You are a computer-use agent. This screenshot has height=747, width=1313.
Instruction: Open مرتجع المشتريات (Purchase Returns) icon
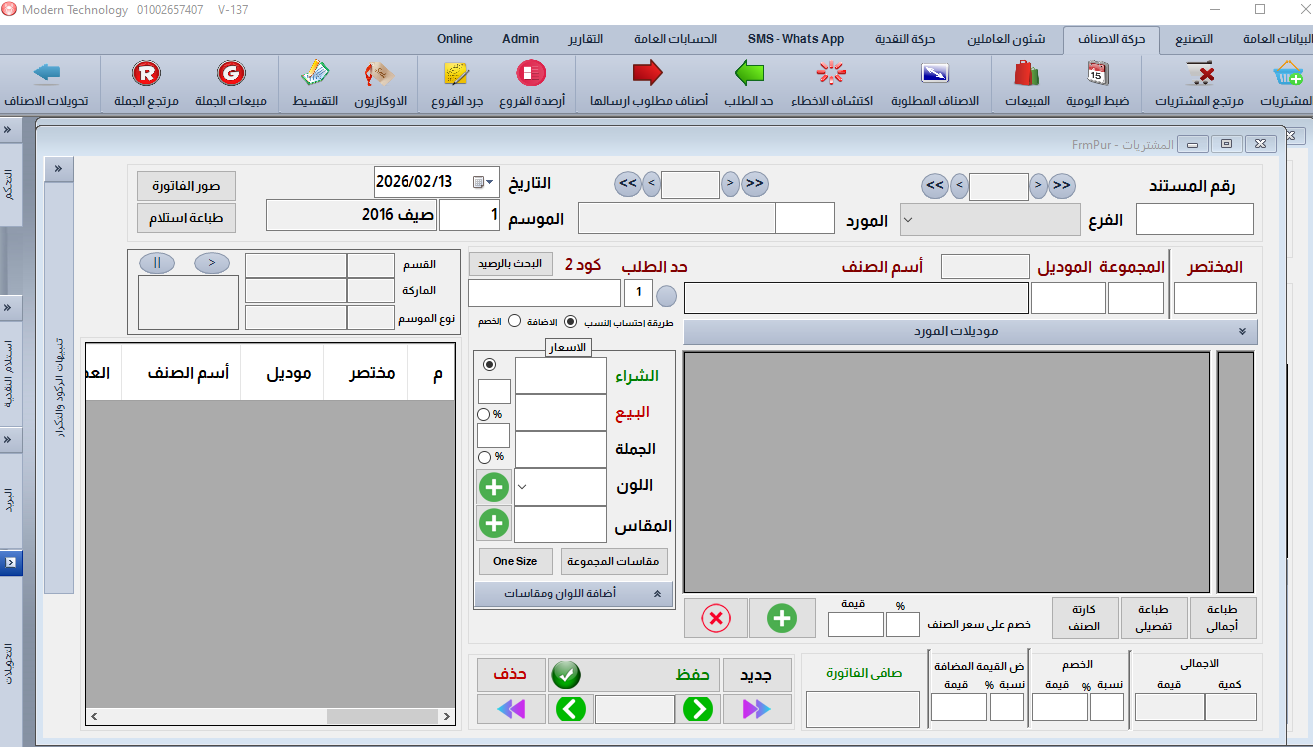tap(1198, 75)
